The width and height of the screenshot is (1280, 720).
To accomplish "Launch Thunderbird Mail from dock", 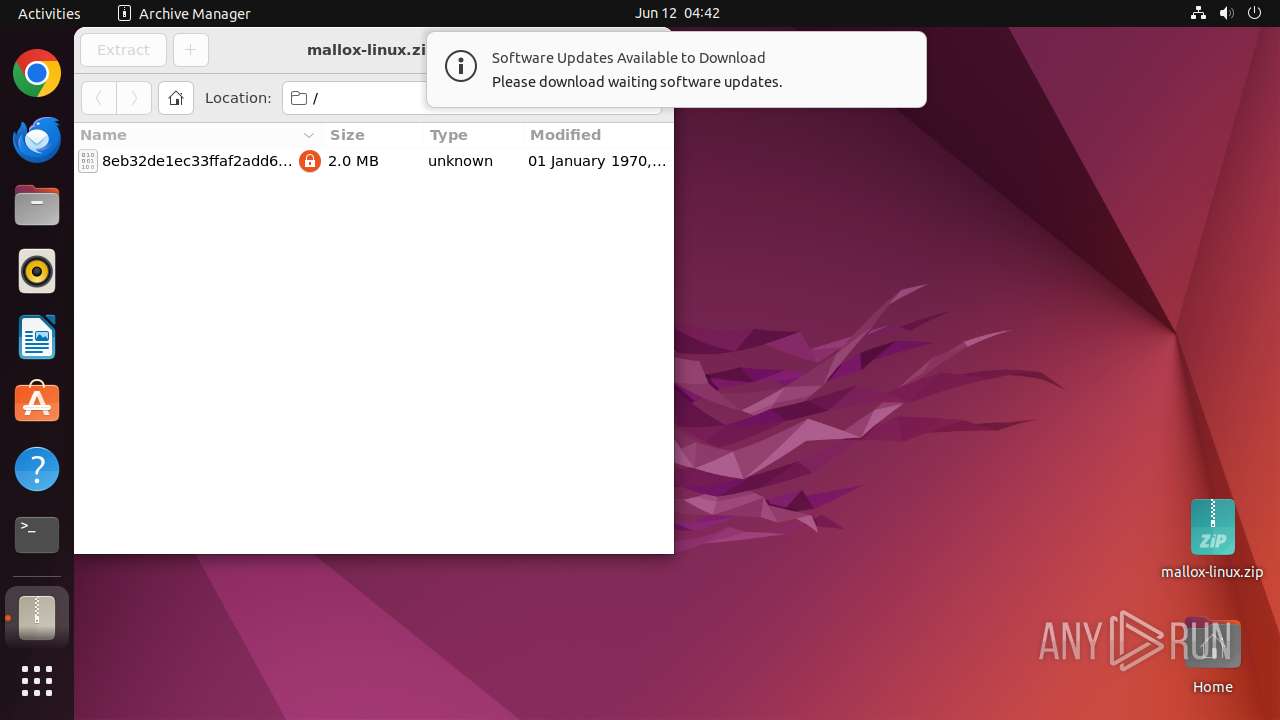I will click(x=37, y=139).
